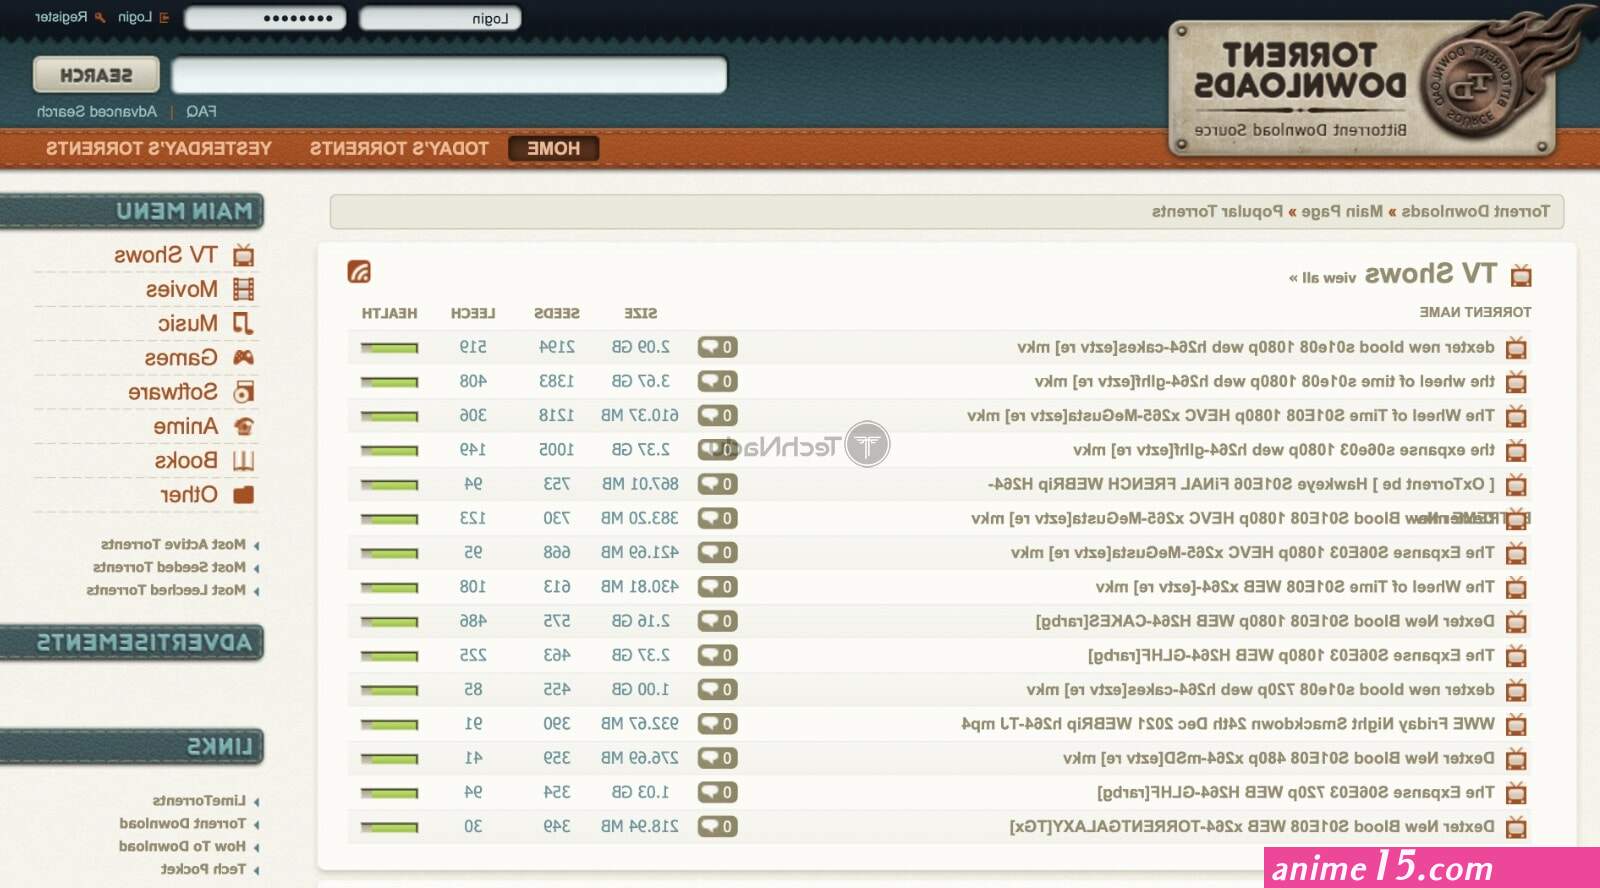Click the Anime icon in Main Menu
This screenshot has width=1600, height=888.
[243, 426]
